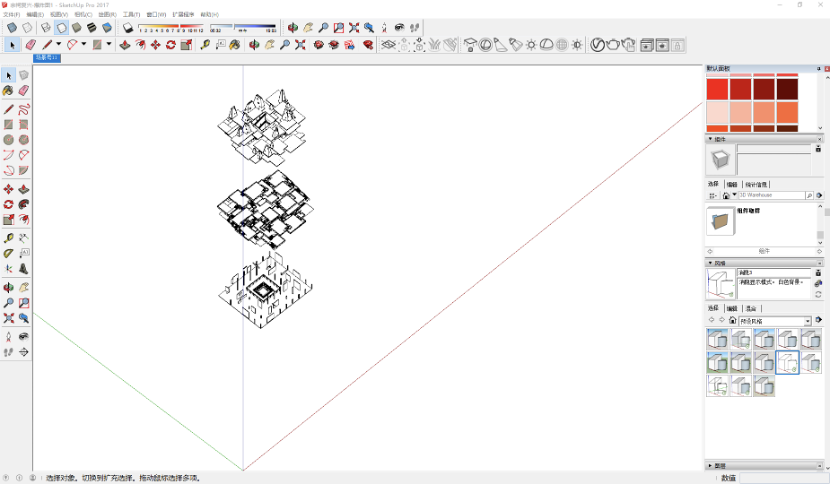This screenshot has height=484, width=830.
Task: Open the 工具 (Tools) menu
Action: [x=131, y=14]
